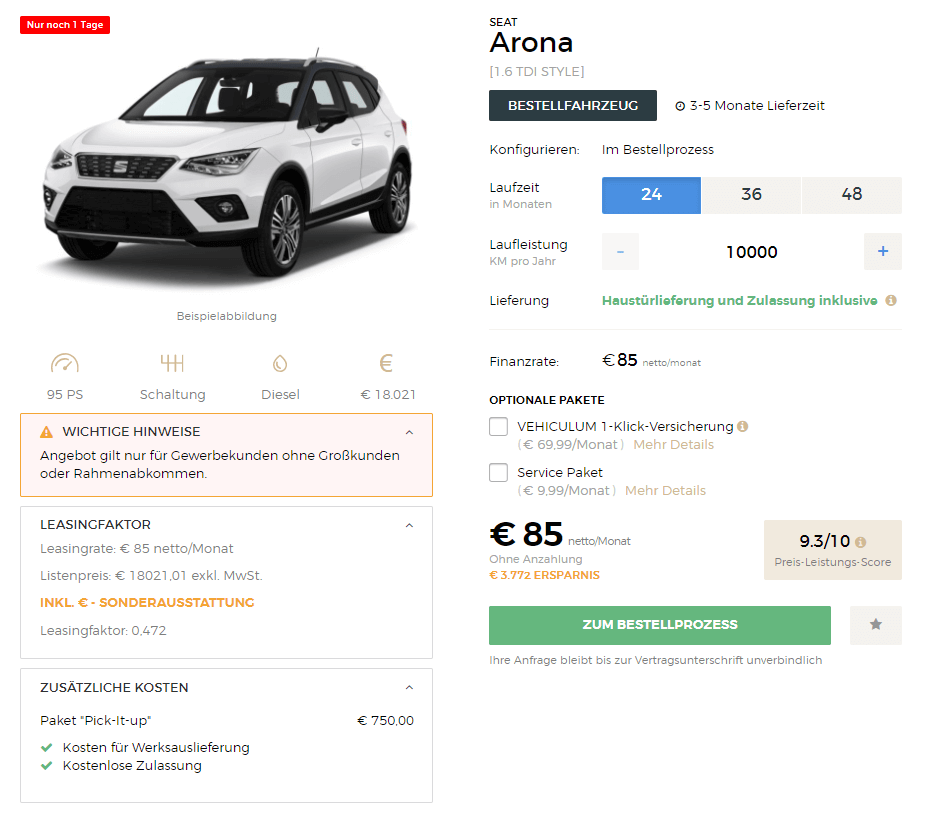Collapse the Leasingfaktor panel
Screen dimensions: 935x824
tap(409, 525)
